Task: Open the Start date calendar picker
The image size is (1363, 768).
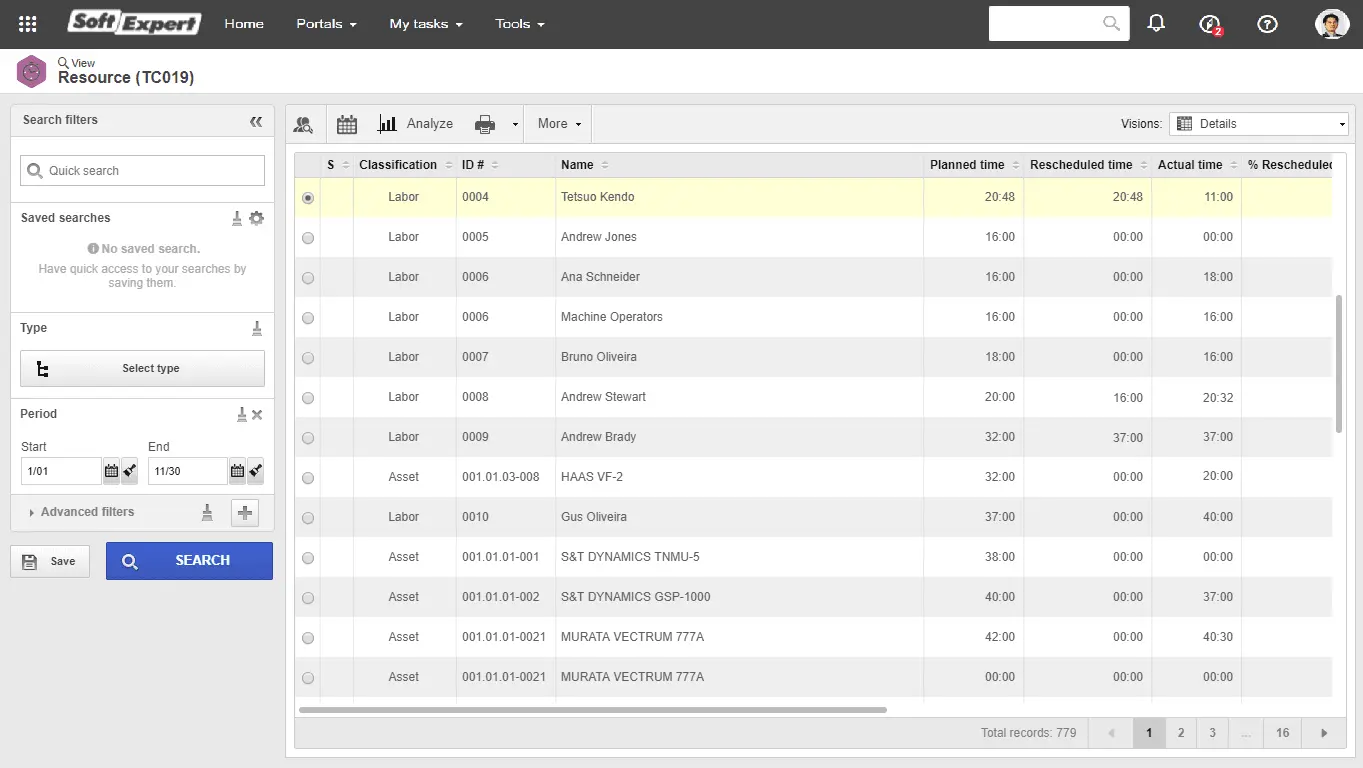Action: point(111,471)
